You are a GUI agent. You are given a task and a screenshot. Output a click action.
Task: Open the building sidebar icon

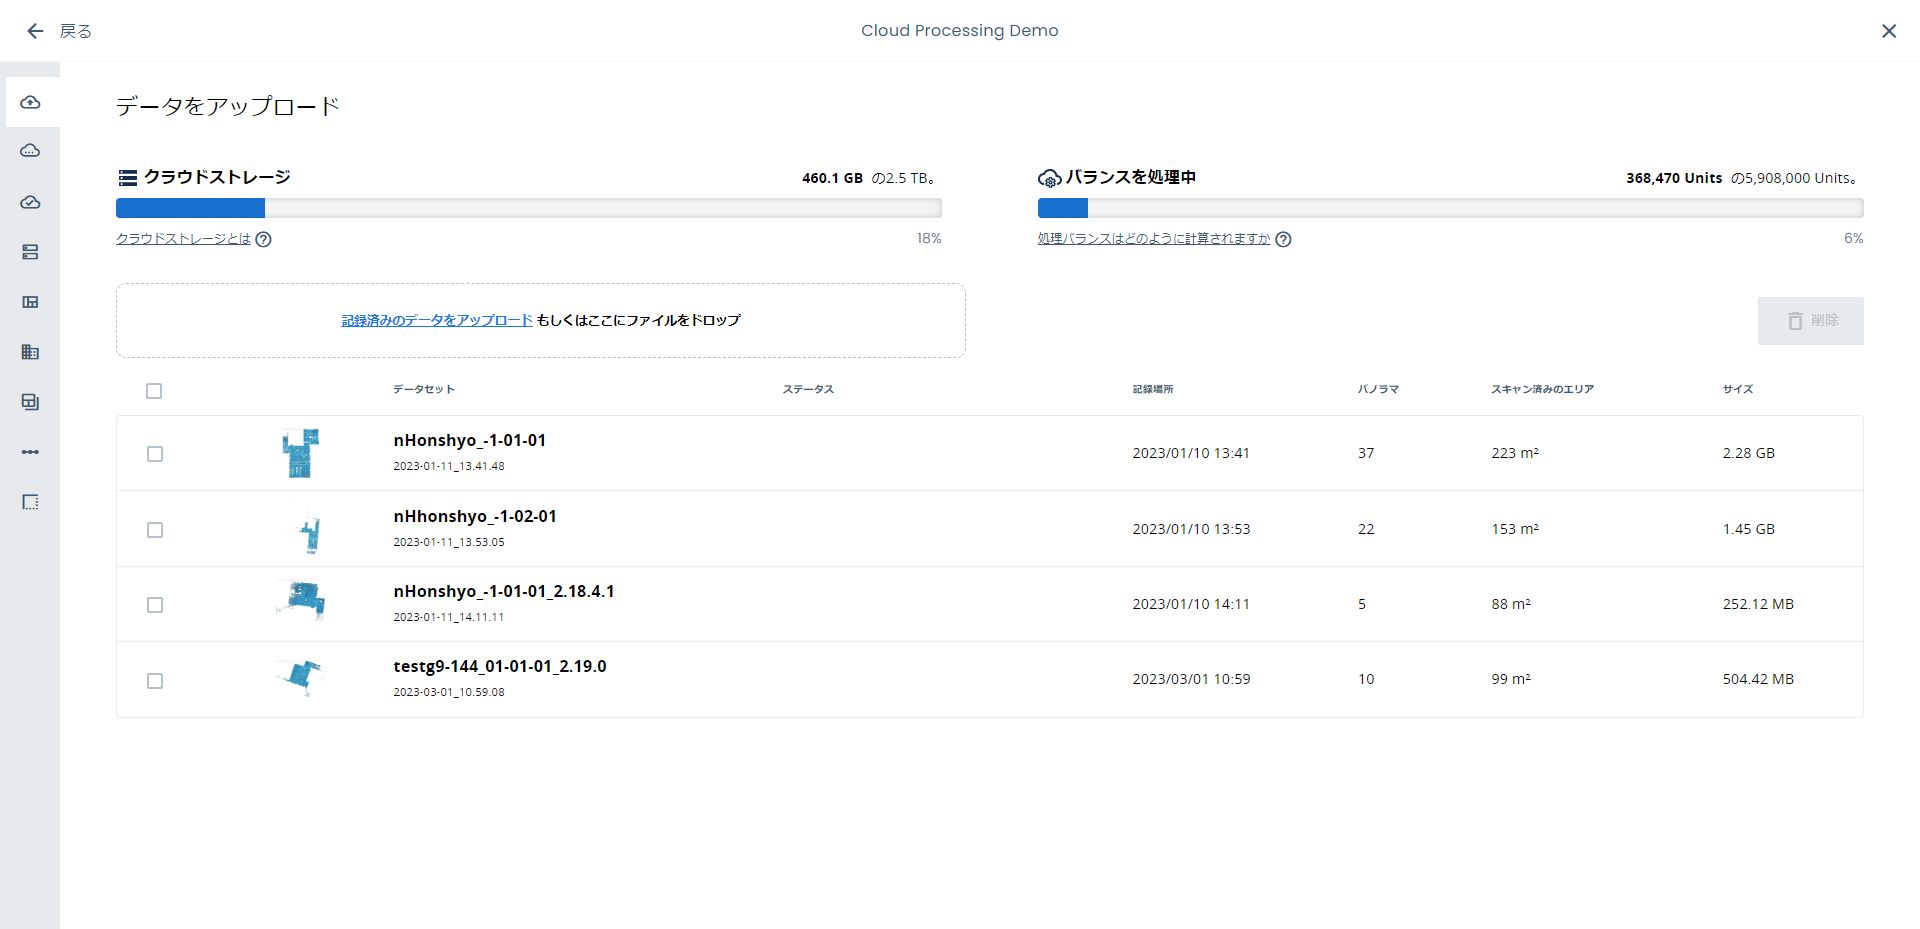(x=30, y=352)
